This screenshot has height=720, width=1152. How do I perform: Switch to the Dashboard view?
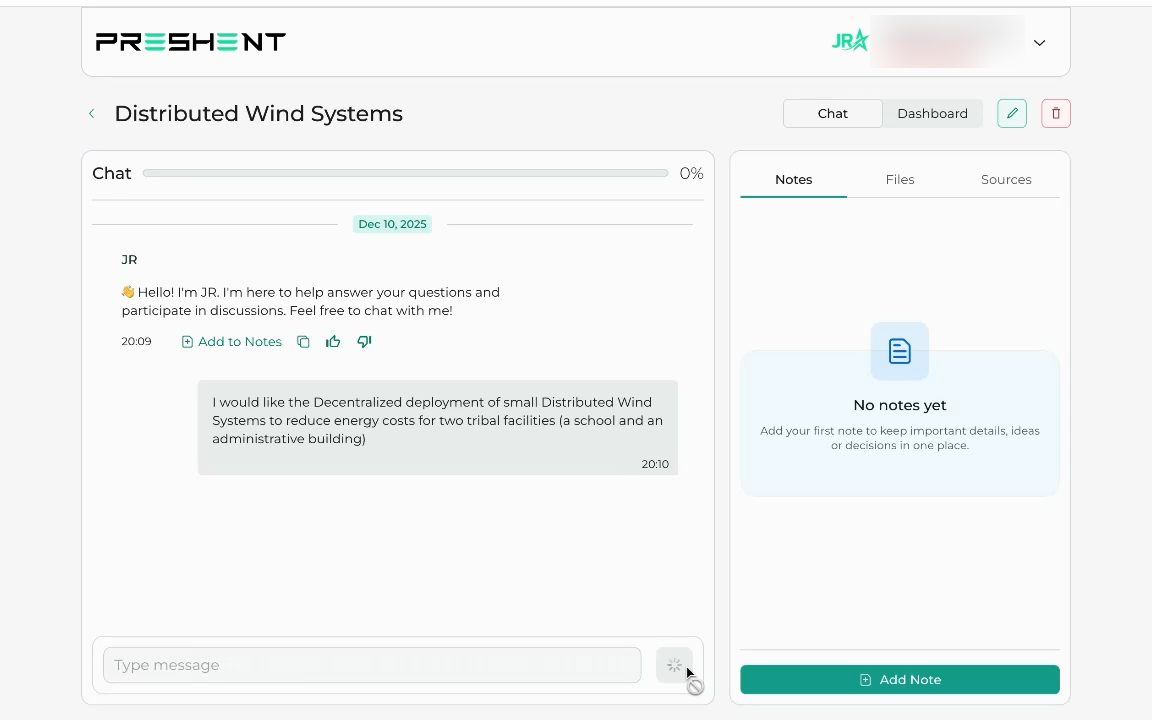click(932, 113)
